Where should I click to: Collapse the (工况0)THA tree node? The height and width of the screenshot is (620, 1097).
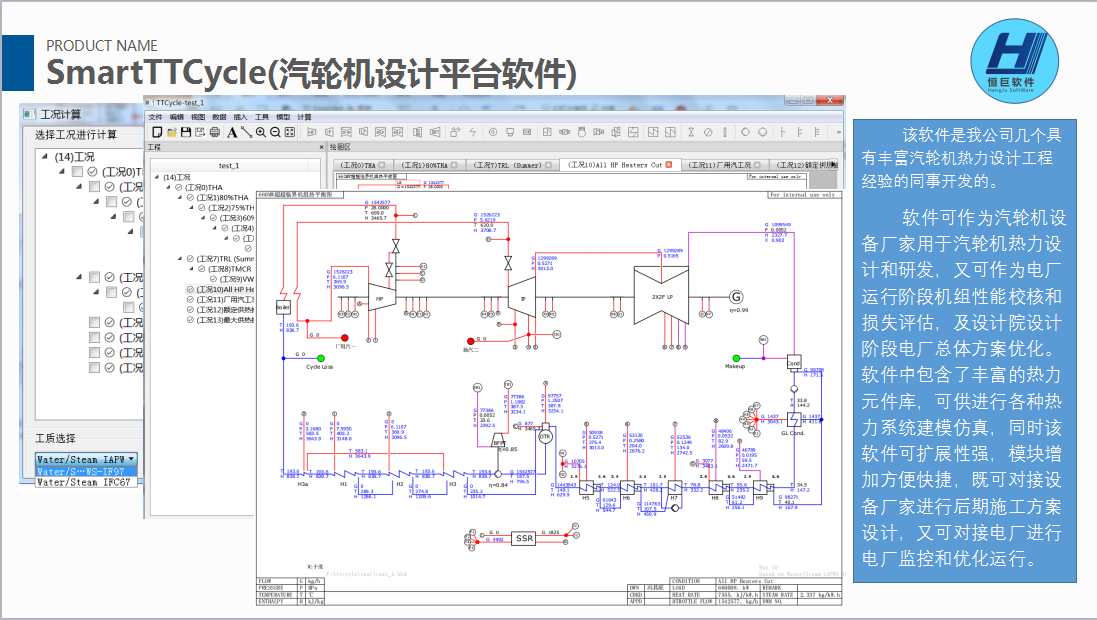169,188
